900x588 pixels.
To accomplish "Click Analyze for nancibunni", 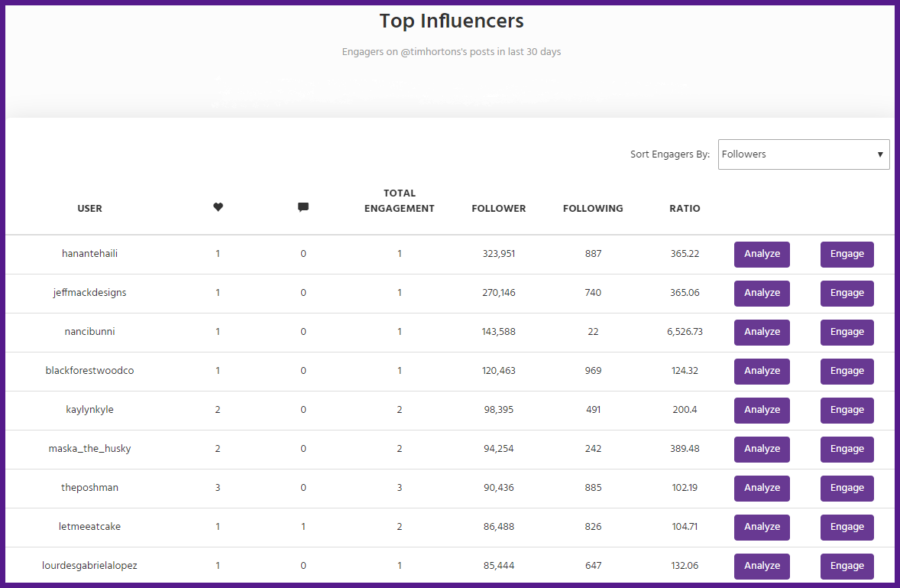I will pyautogui.click(x=761, y=332).
